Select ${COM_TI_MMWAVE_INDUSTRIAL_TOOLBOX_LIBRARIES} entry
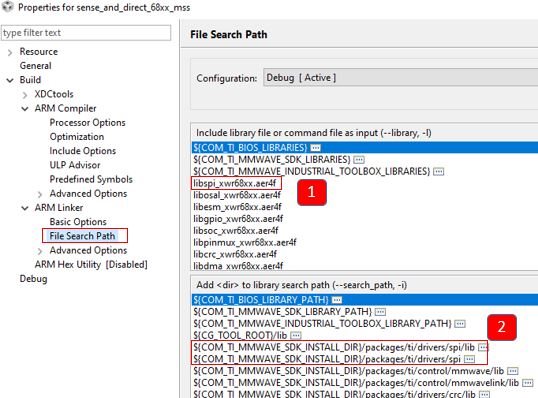The width and height of the screenshot is (538, 398). 312,171
